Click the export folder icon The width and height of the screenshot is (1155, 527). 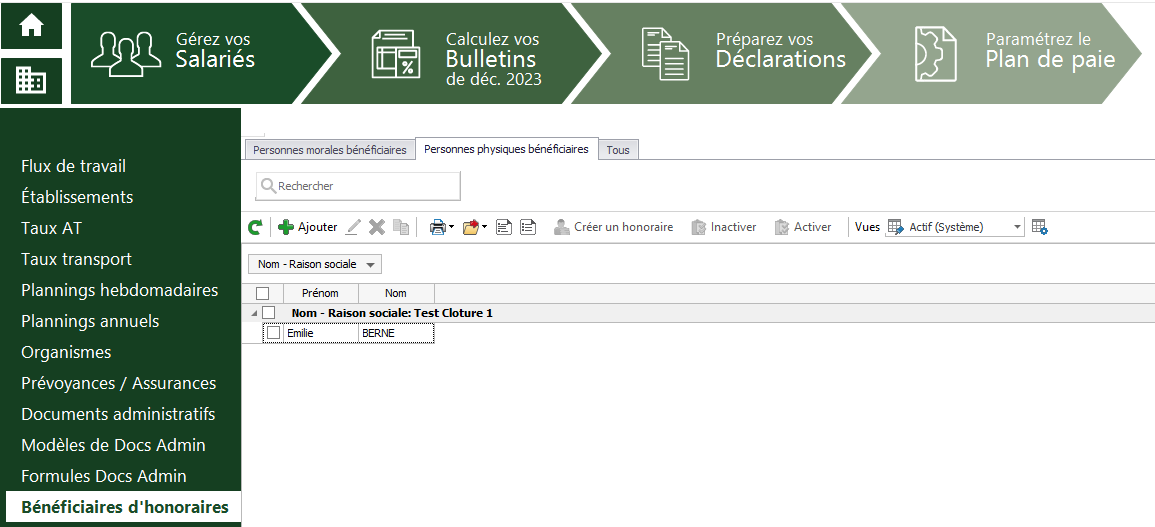click(474, 228)
